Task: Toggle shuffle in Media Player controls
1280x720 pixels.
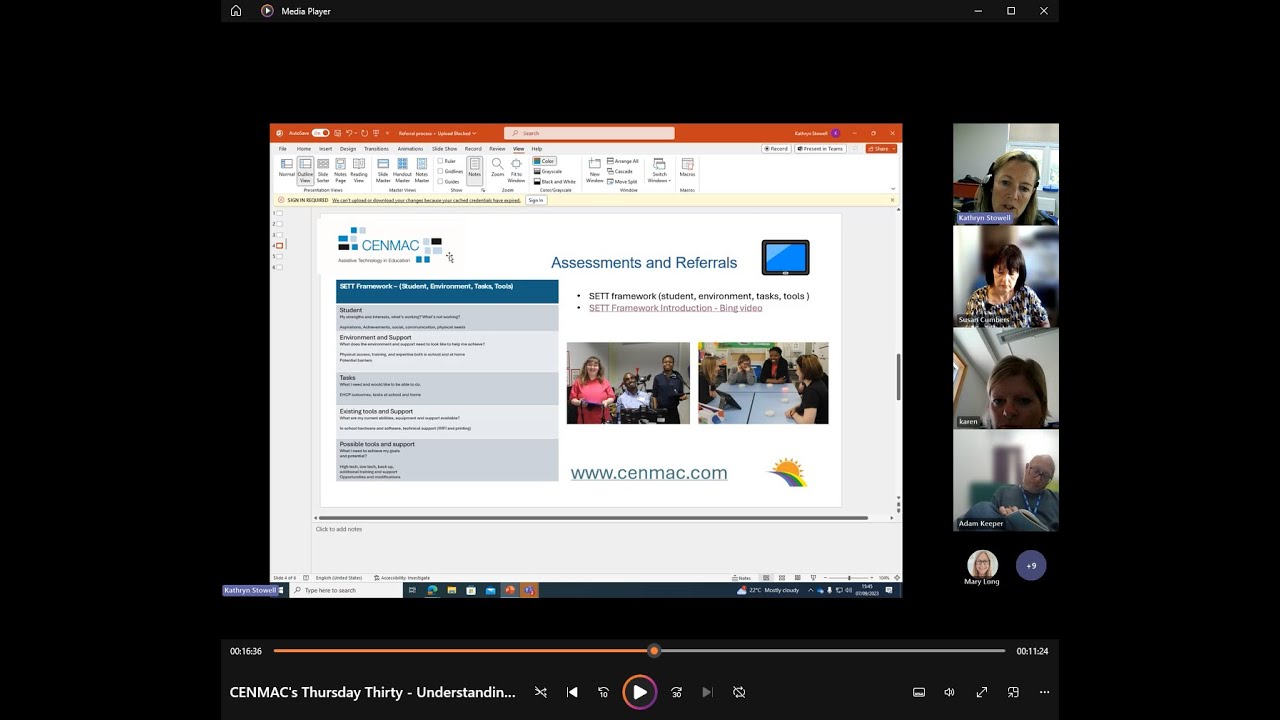Action: point(541,692)
